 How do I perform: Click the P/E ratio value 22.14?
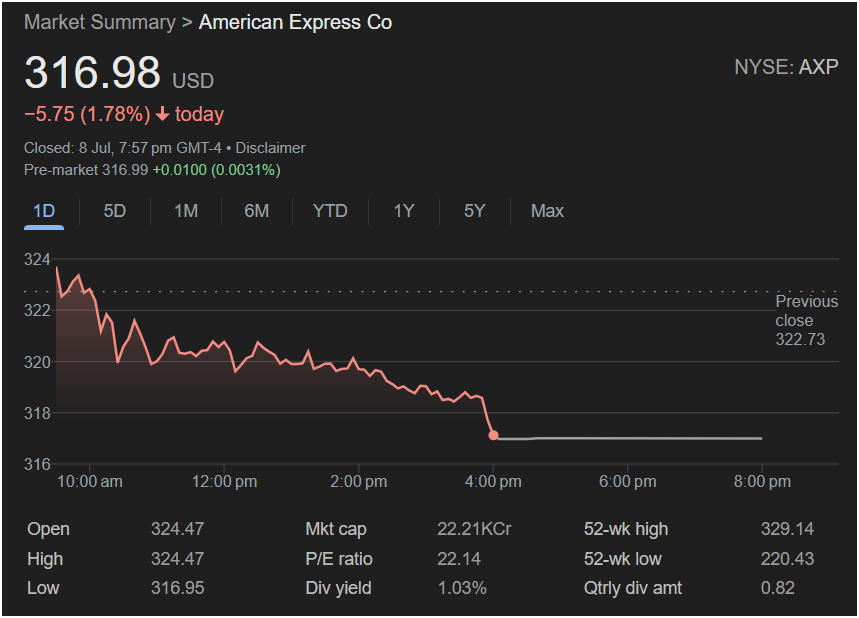(459, 559)
